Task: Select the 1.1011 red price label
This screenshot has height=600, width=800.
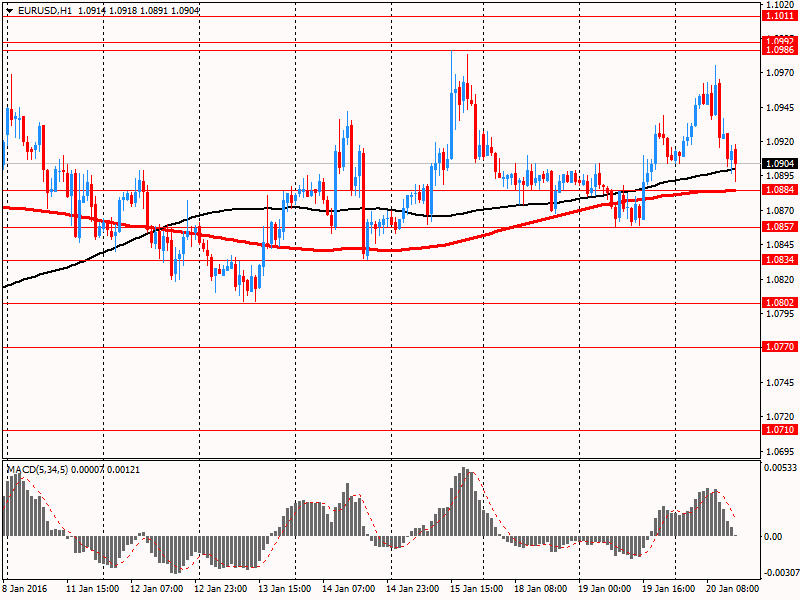Action: coord(779,16)
